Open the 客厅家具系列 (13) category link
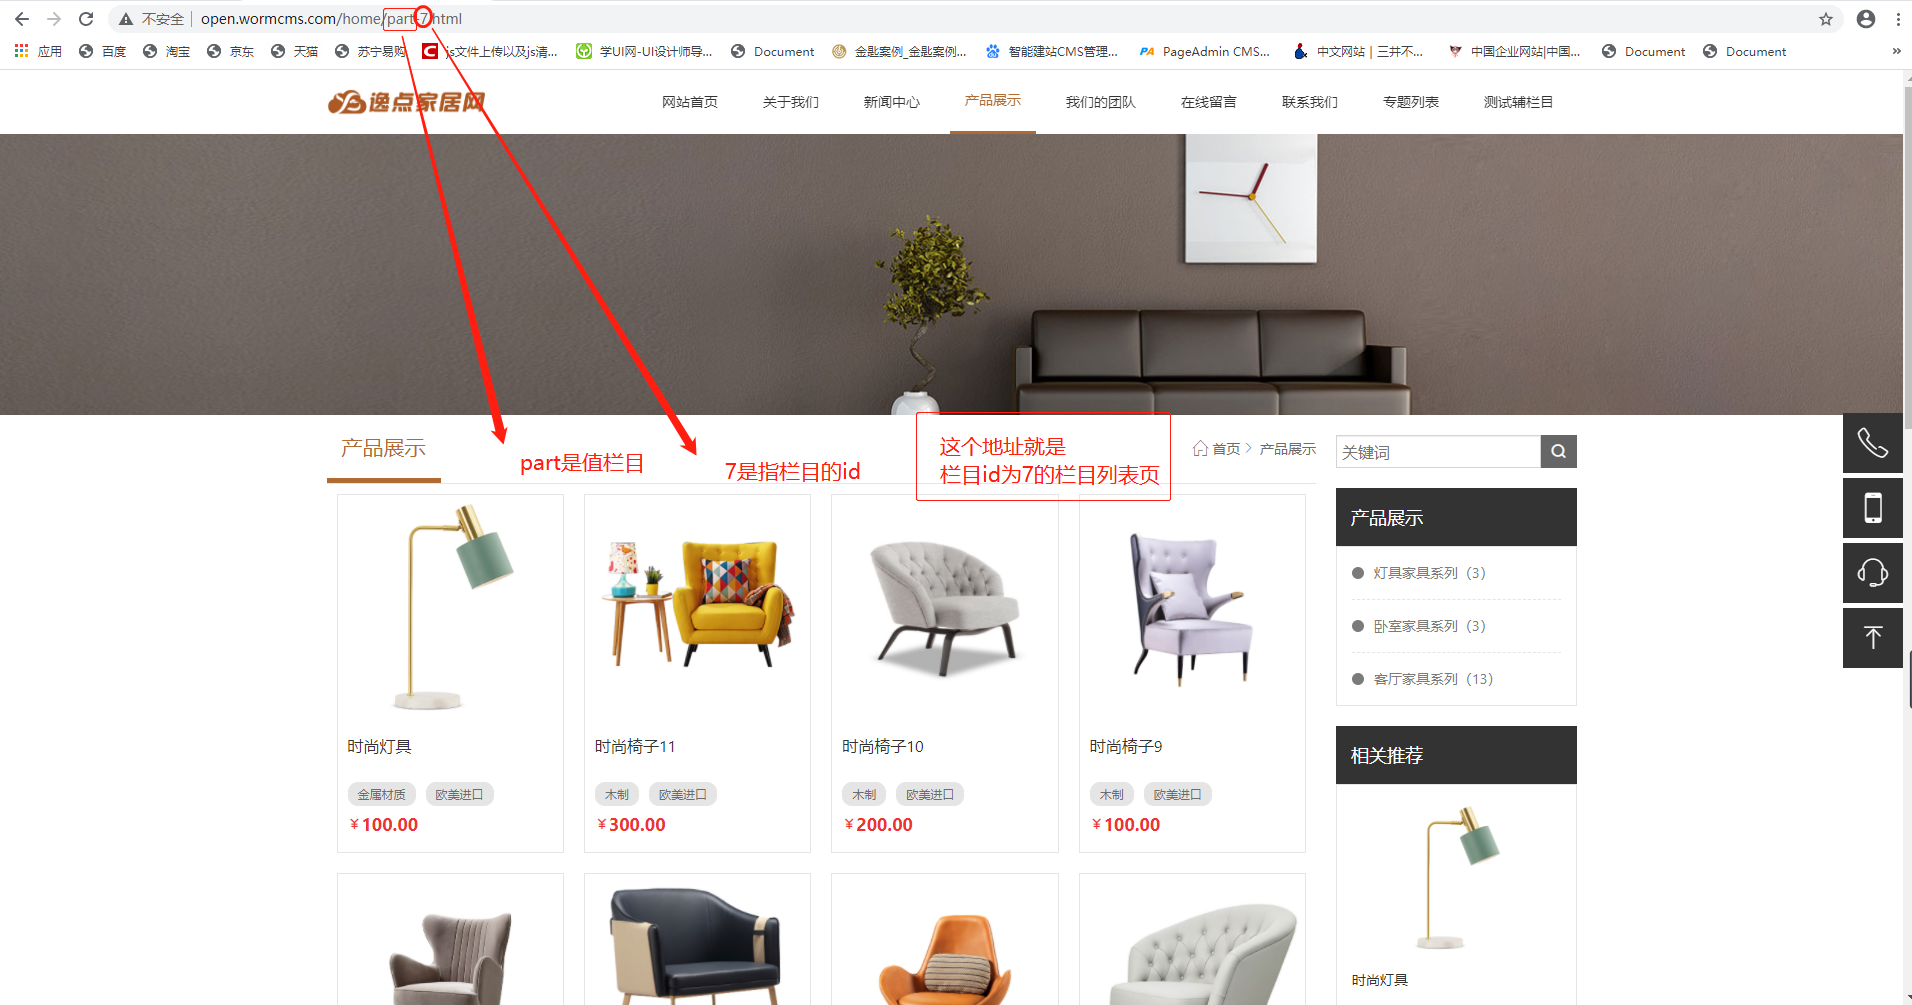The image size is (1912, 1005). pyautogui.click(x=1433, y=679)
